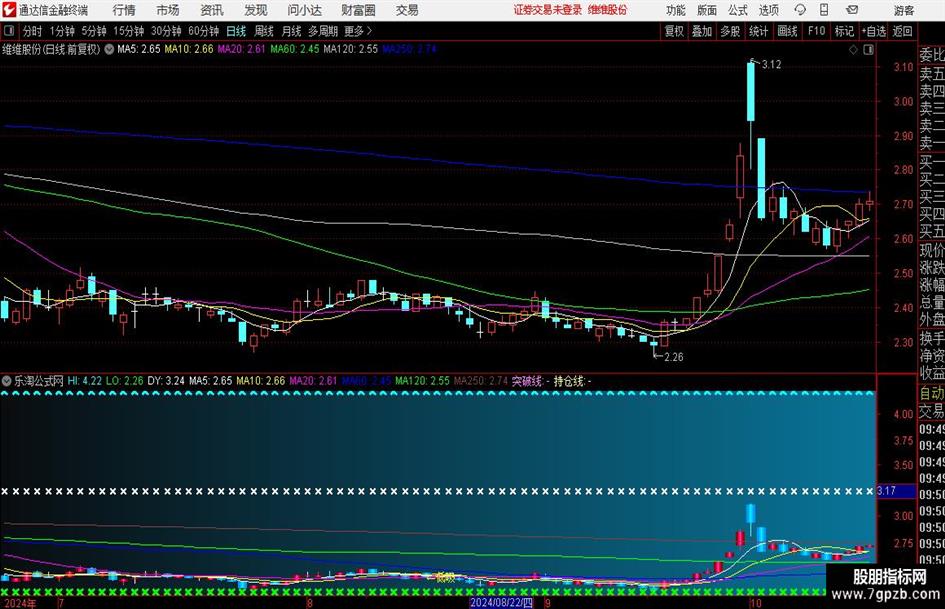Click the MA20: 2.61 label on main chart
The height and width of the screenshot is (609, 945).
[241, 49]
